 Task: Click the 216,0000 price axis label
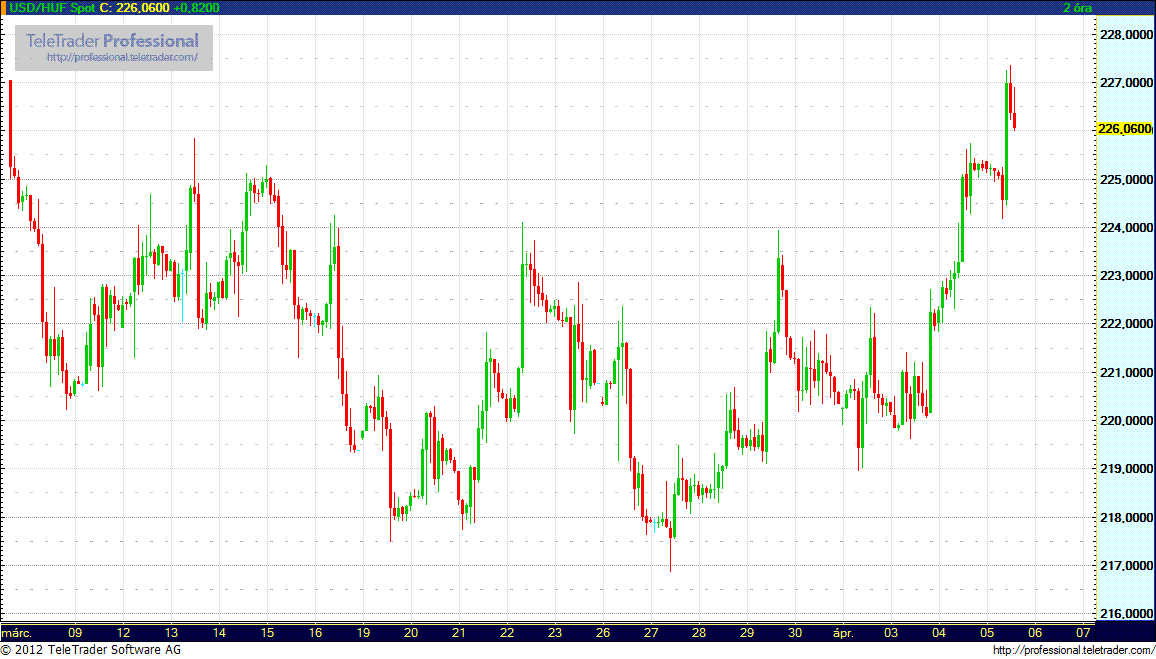[x=1125, y=613]
